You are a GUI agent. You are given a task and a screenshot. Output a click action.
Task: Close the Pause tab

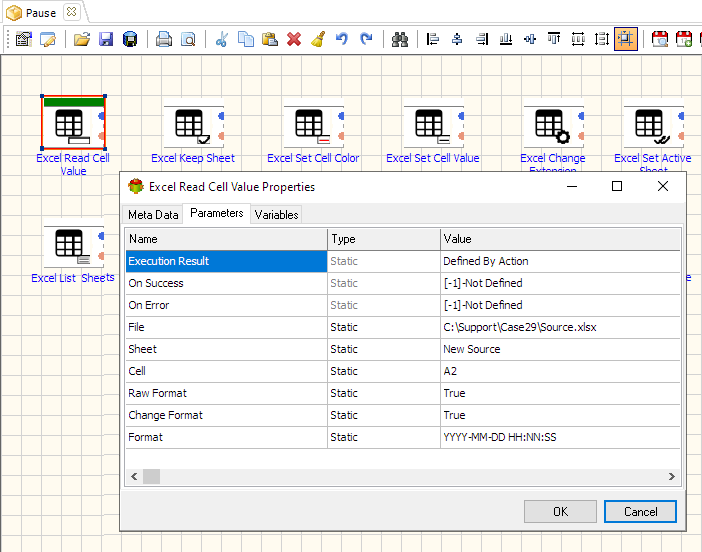tap(71, 12)
